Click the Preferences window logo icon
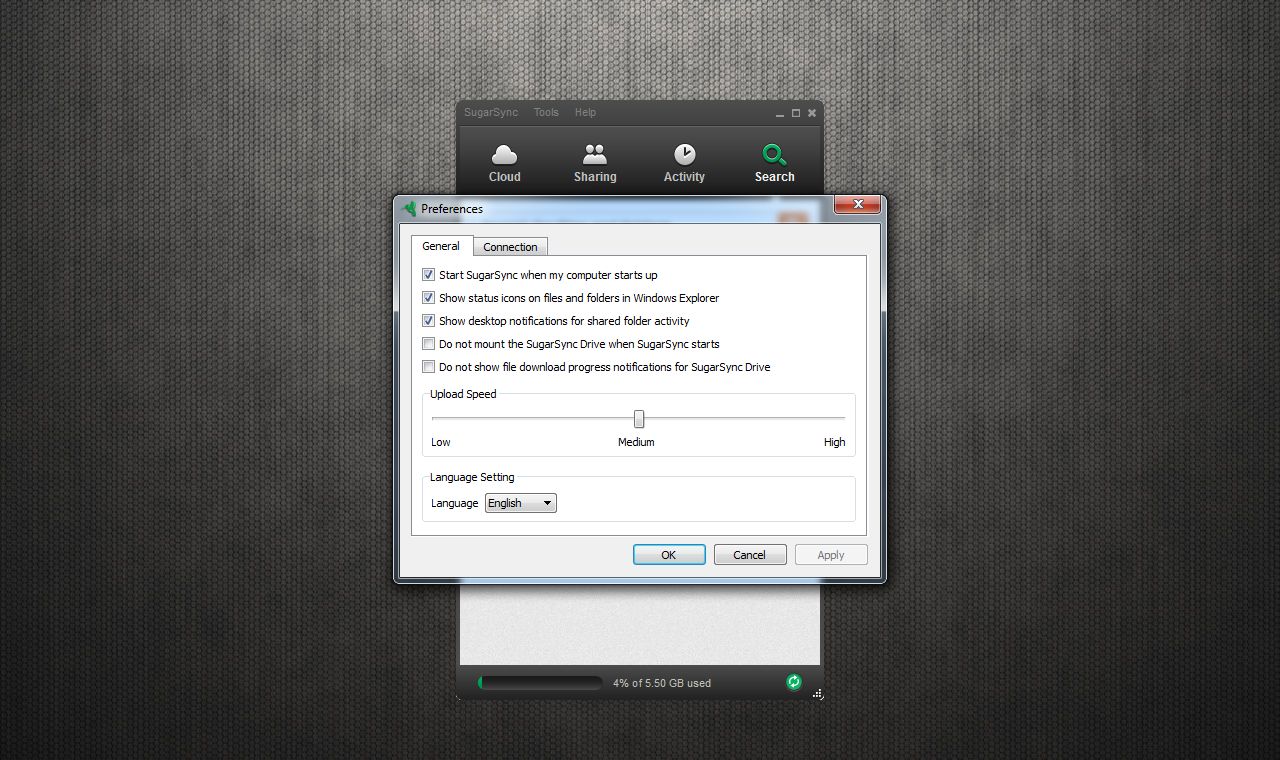The height and width of the screenshot is (760, 1280). pos(409,209)
